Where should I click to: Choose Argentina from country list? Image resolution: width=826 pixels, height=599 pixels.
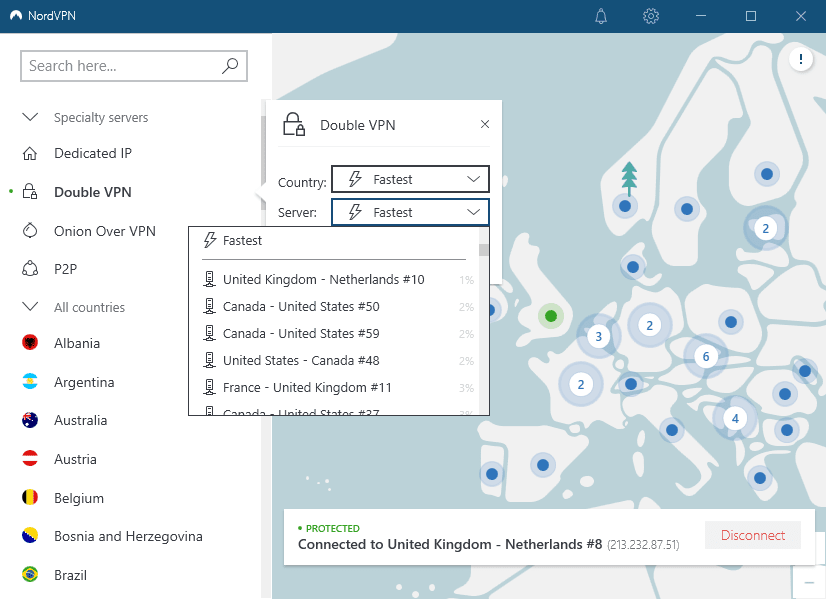tap(84, 382)
